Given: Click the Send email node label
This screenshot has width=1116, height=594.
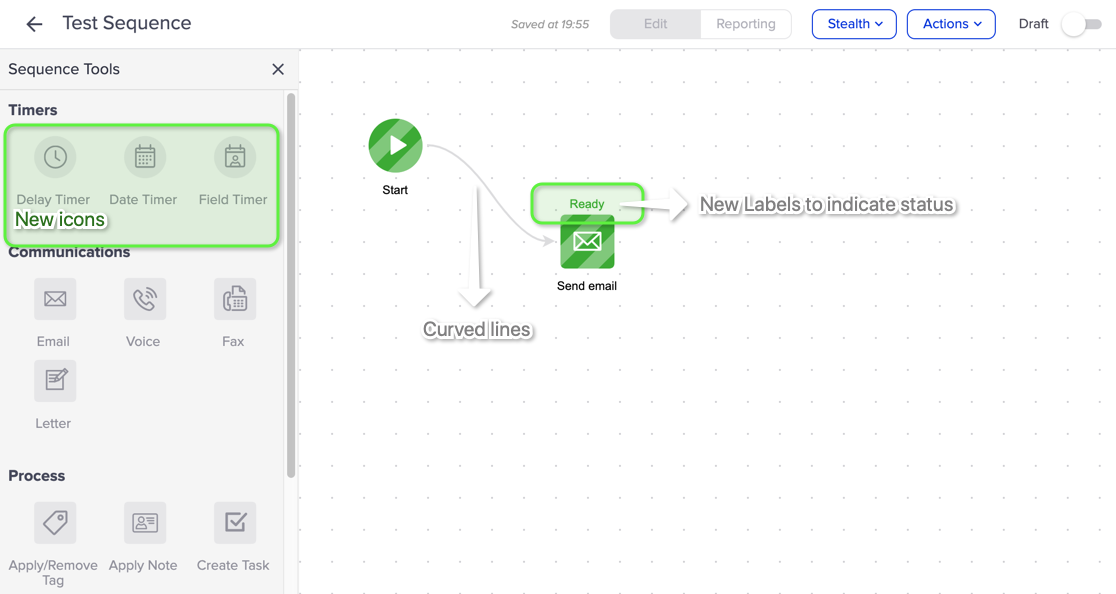Looking at the screenshot, I should 586,286.
